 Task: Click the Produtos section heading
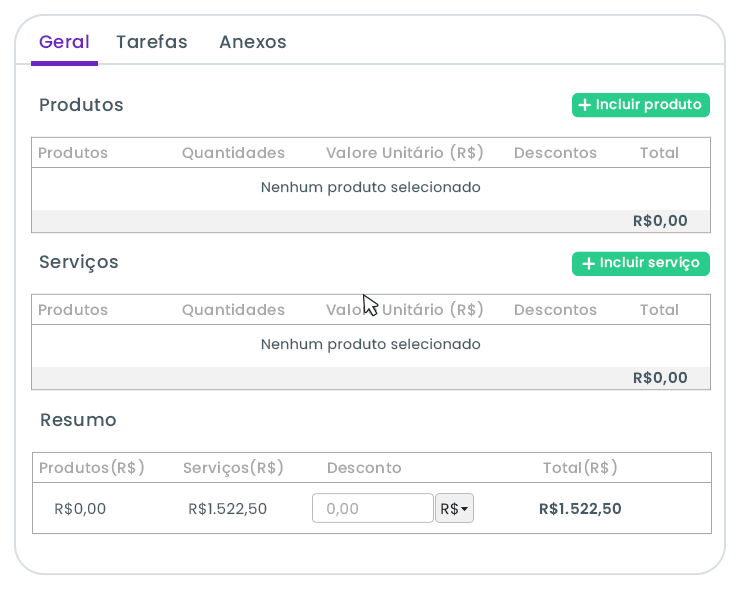[x=81, y=105]
